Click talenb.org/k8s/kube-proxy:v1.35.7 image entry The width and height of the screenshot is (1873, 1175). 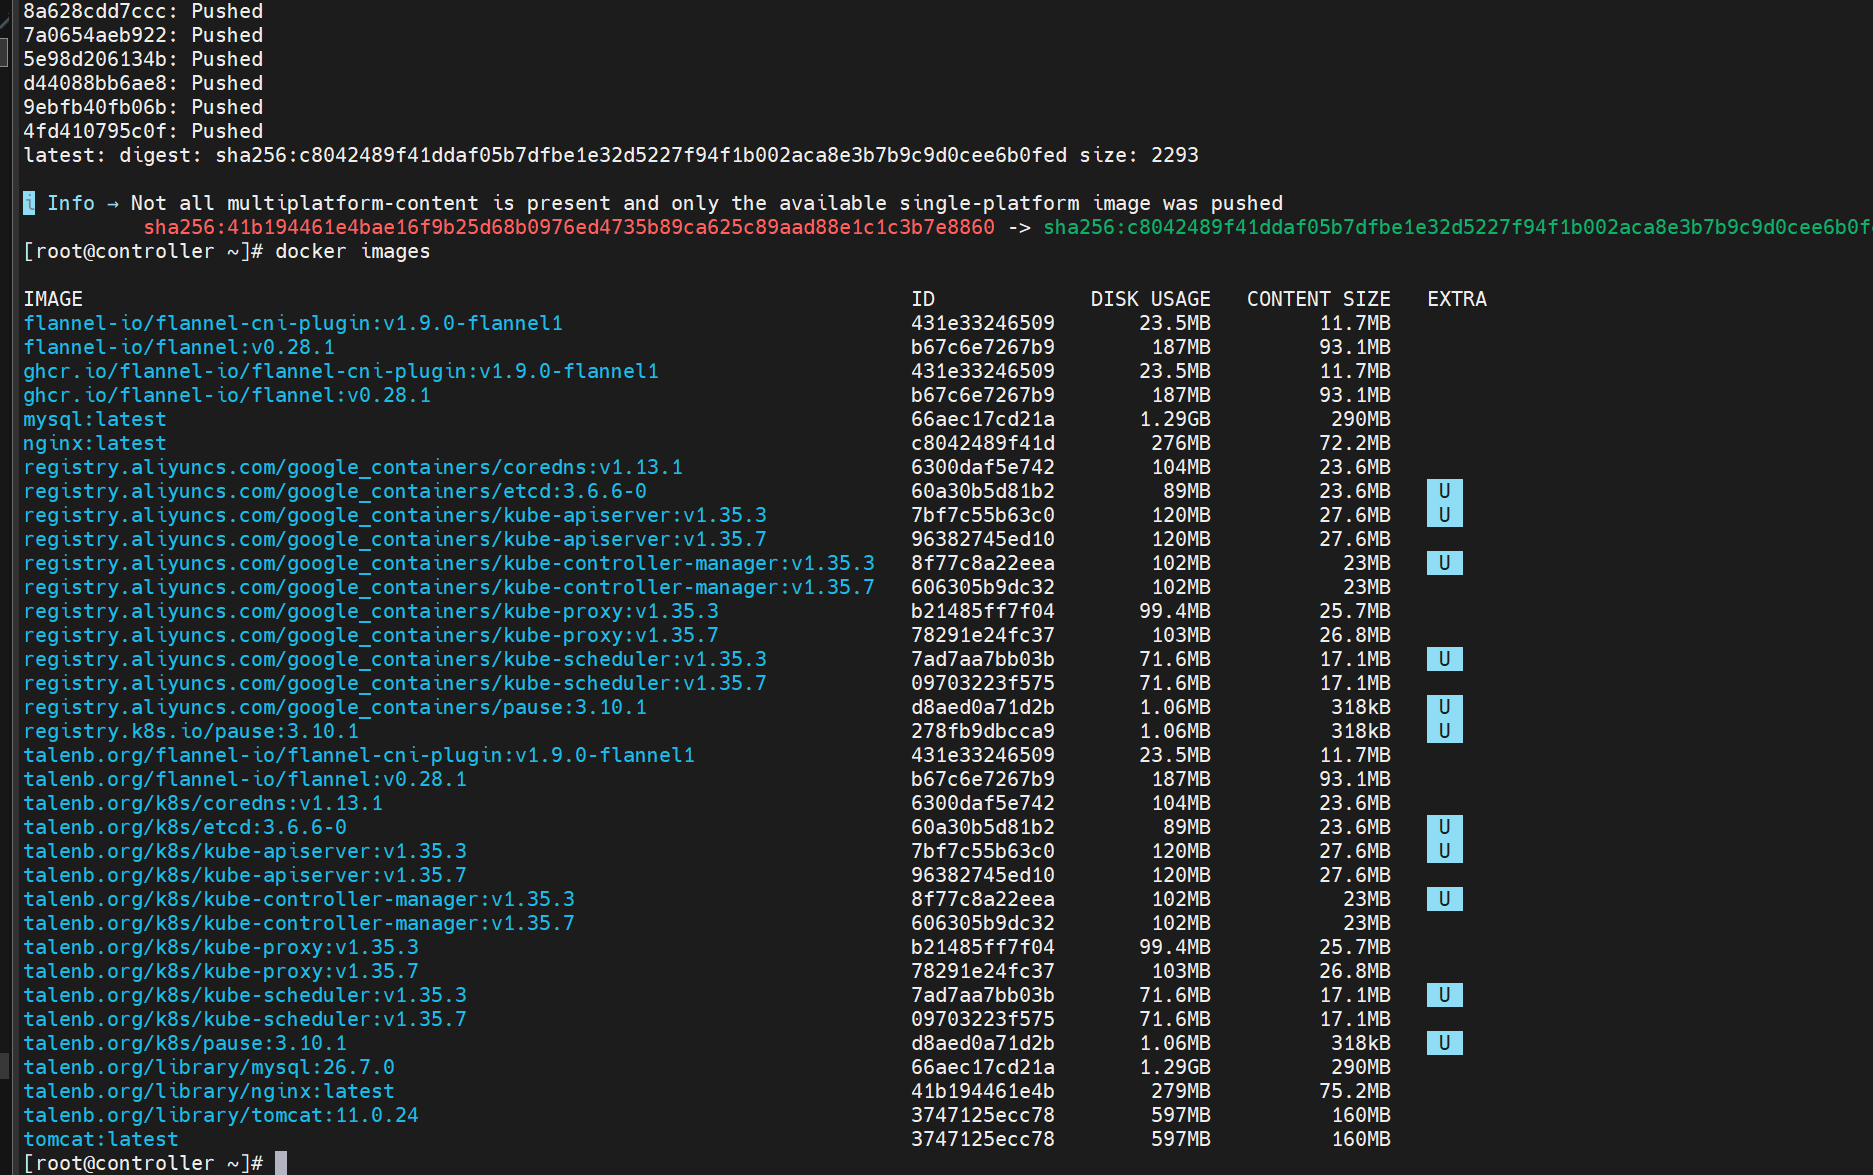(221, 971)
